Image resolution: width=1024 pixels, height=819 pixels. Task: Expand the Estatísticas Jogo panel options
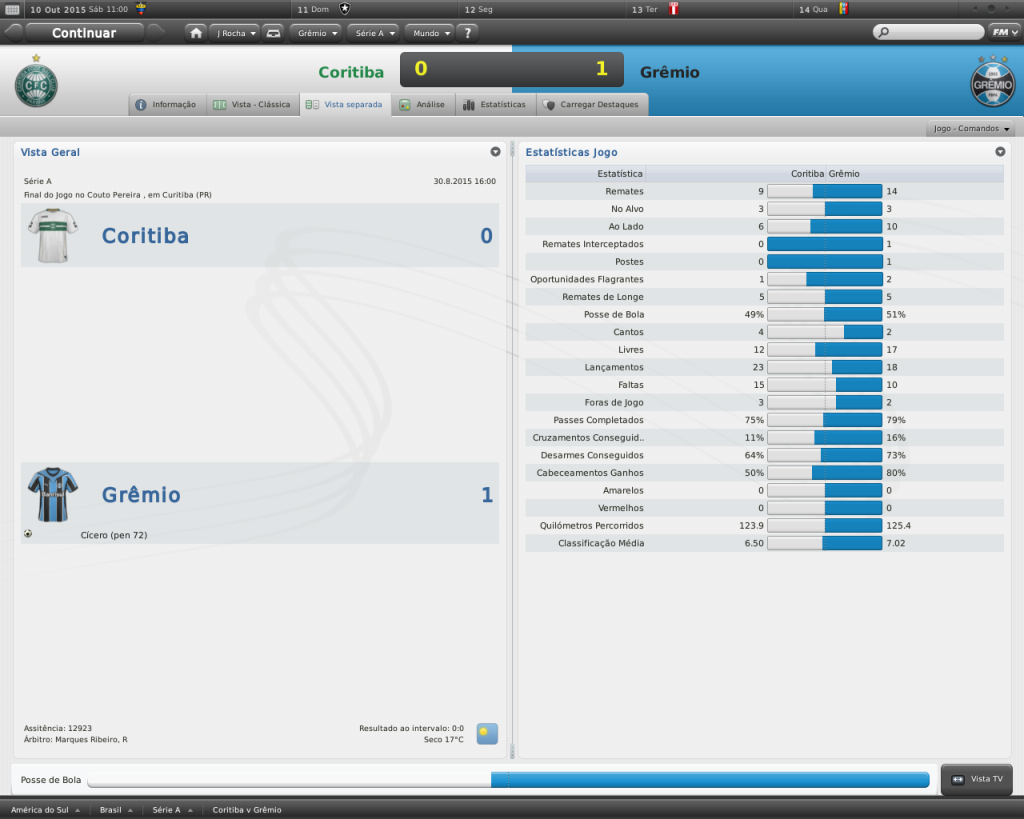1000,152
